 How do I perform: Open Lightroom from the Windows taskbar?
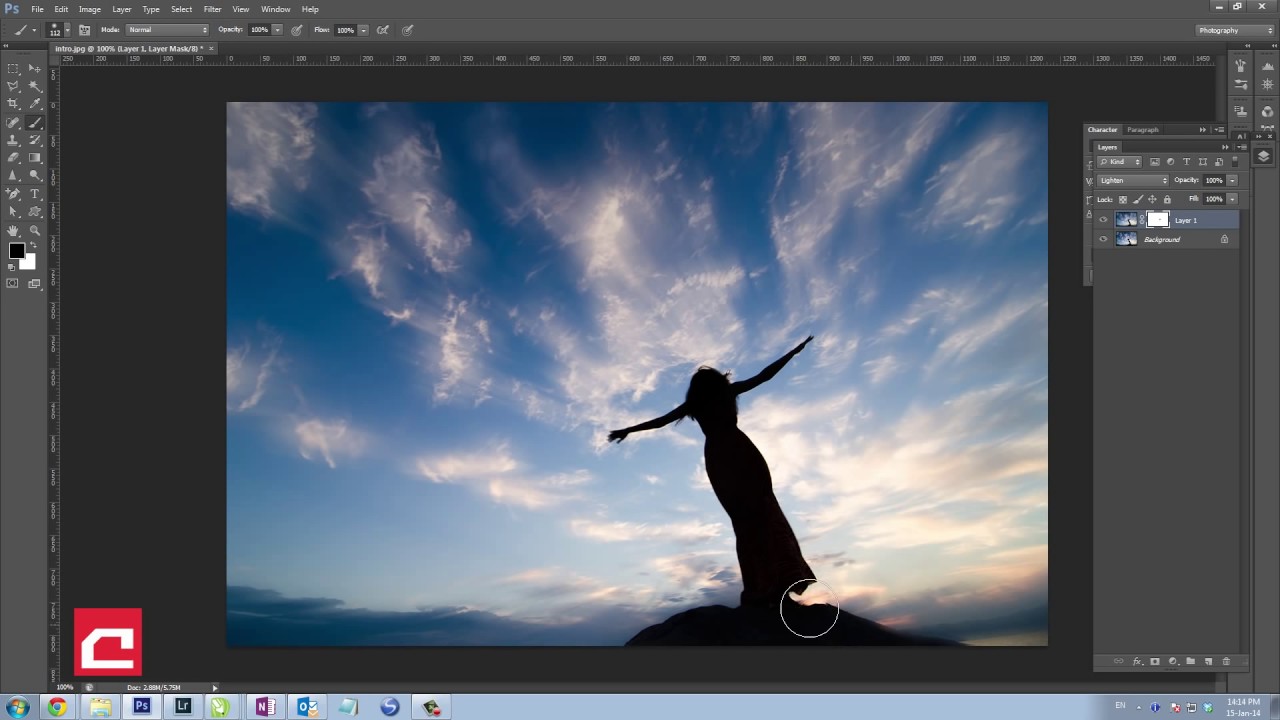coord(183,707)
